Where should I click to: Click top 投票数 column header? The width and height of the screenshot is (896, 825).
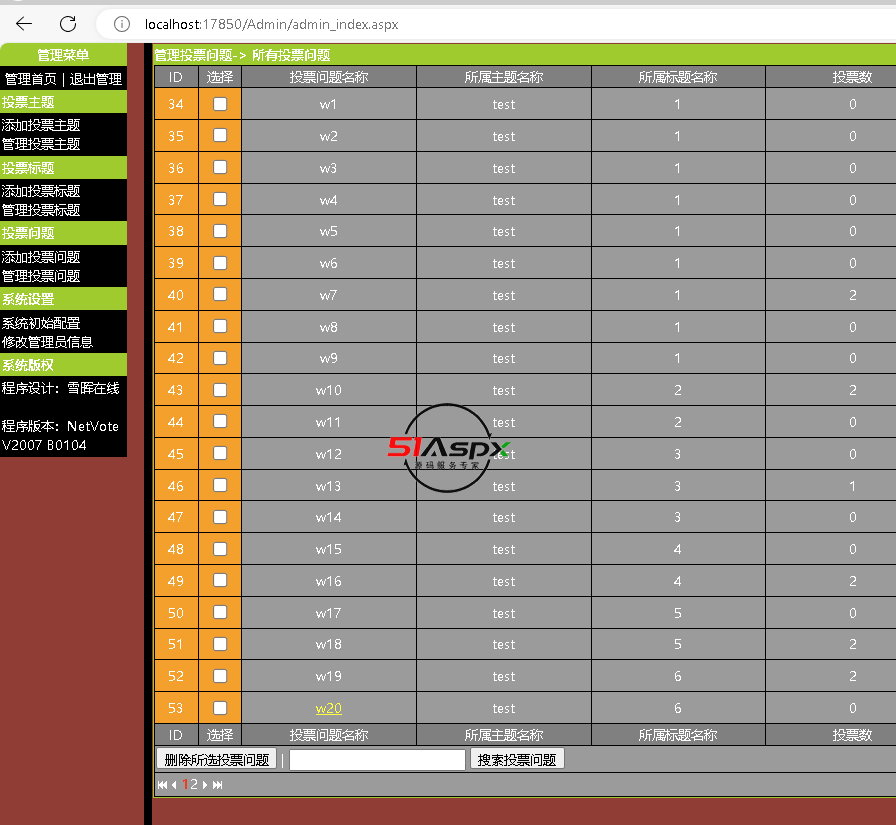click(852, 77)
